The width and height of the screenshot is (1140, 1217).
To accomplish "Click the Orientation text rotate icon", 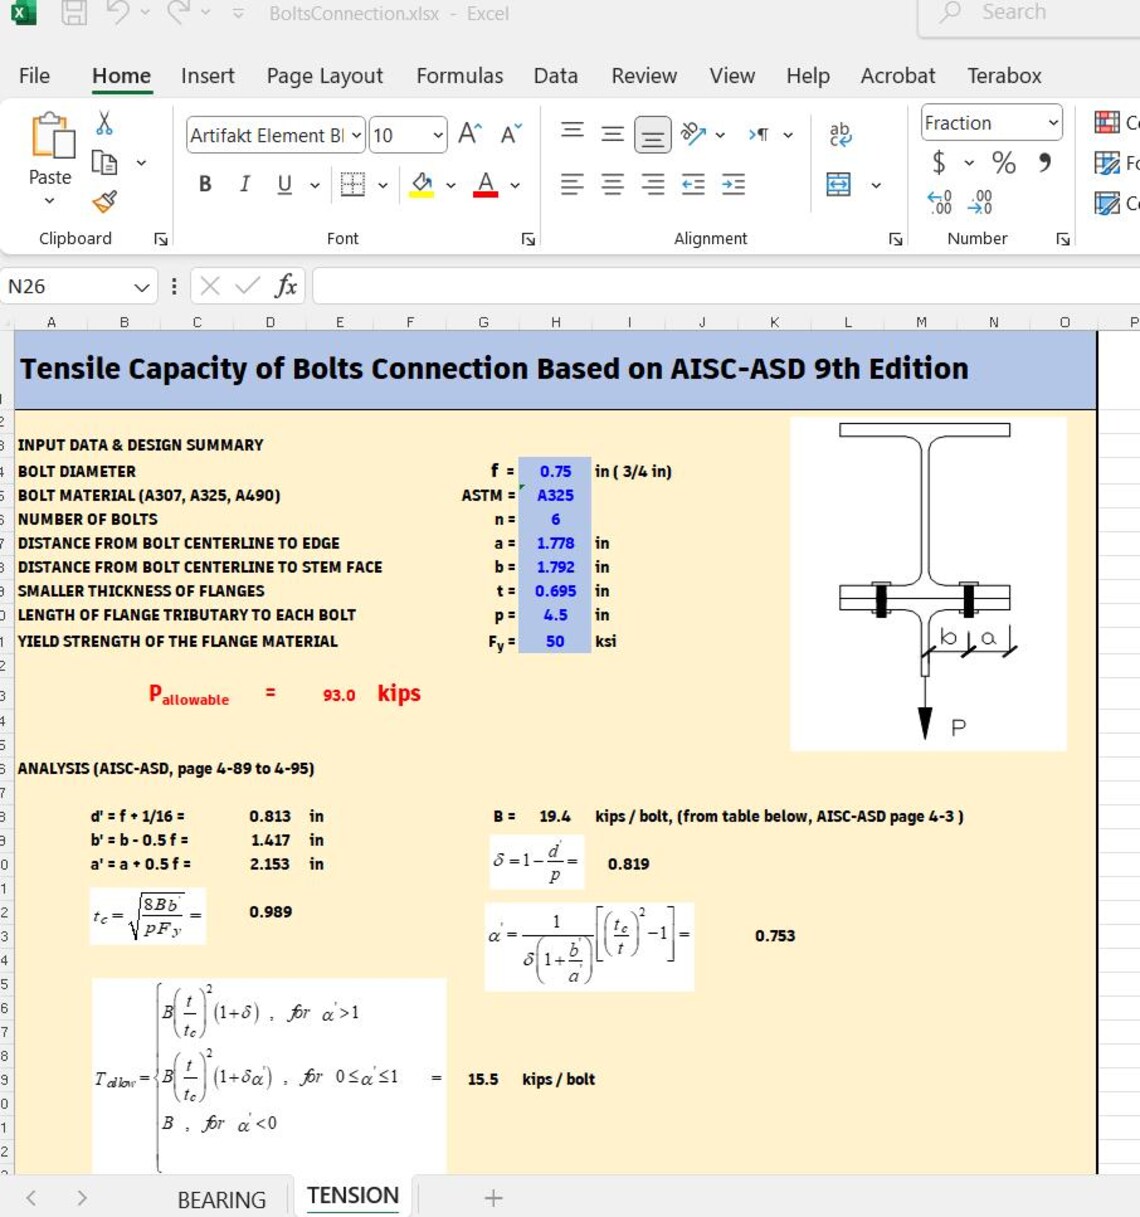I will click(693, 133).
